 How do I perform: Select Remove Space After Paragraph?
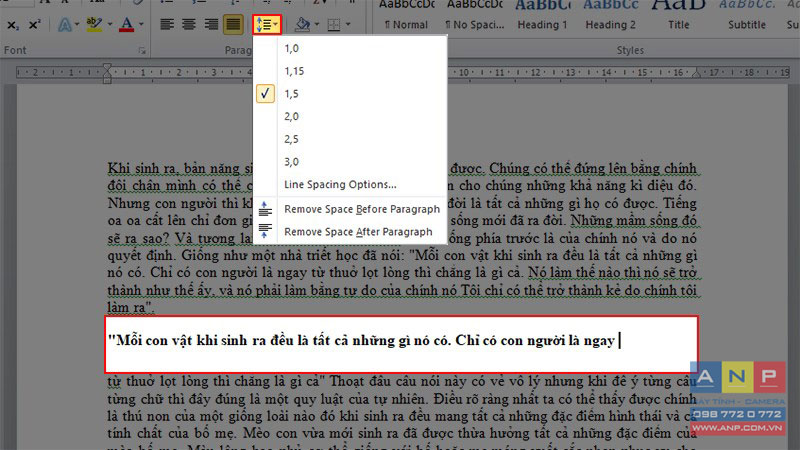click(350, 232)
